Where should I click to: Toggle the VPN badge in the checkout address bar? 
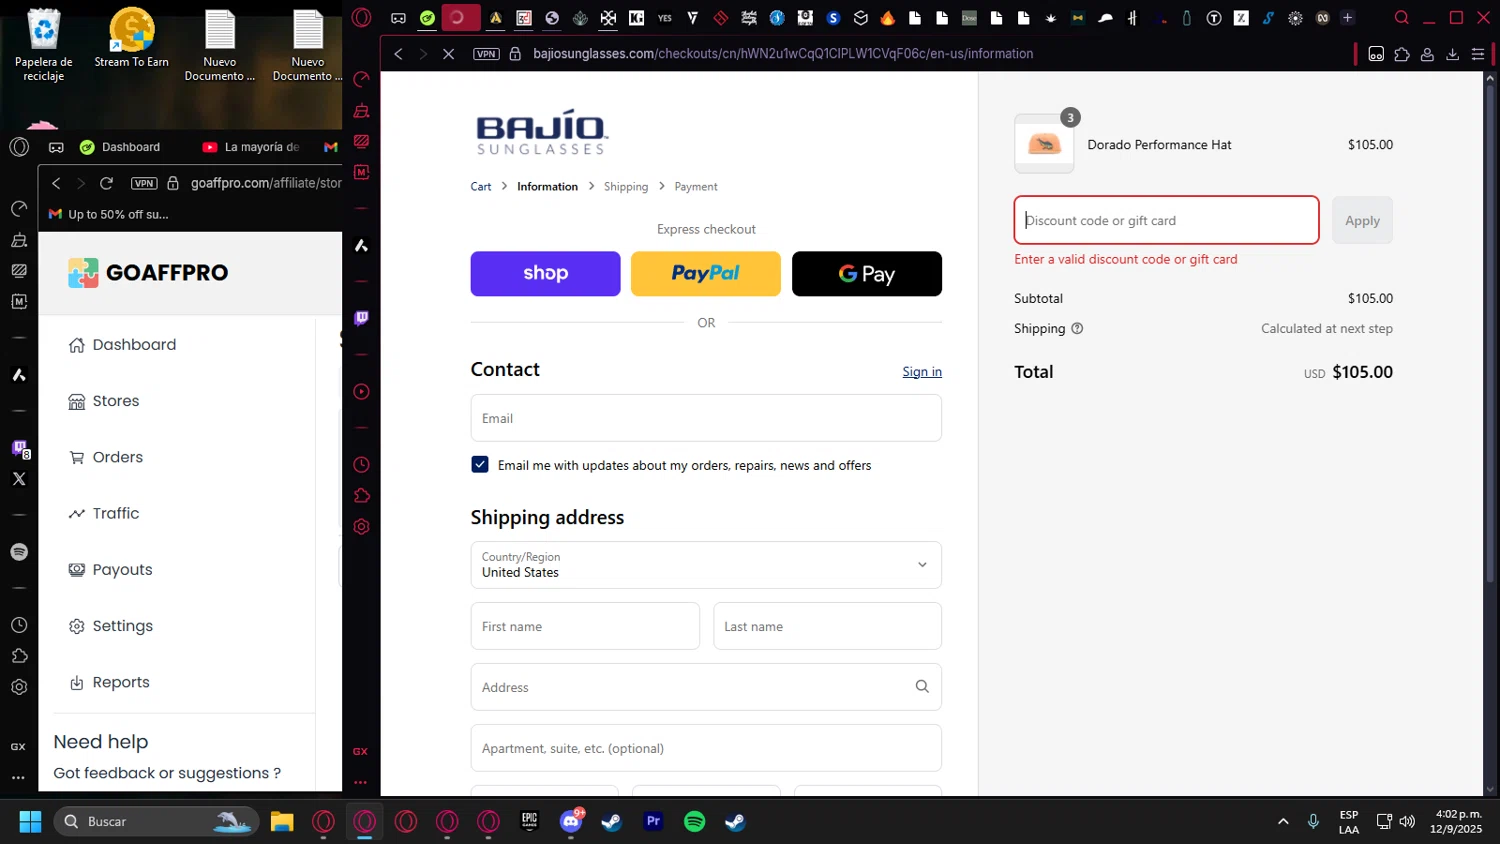[486, 54]
